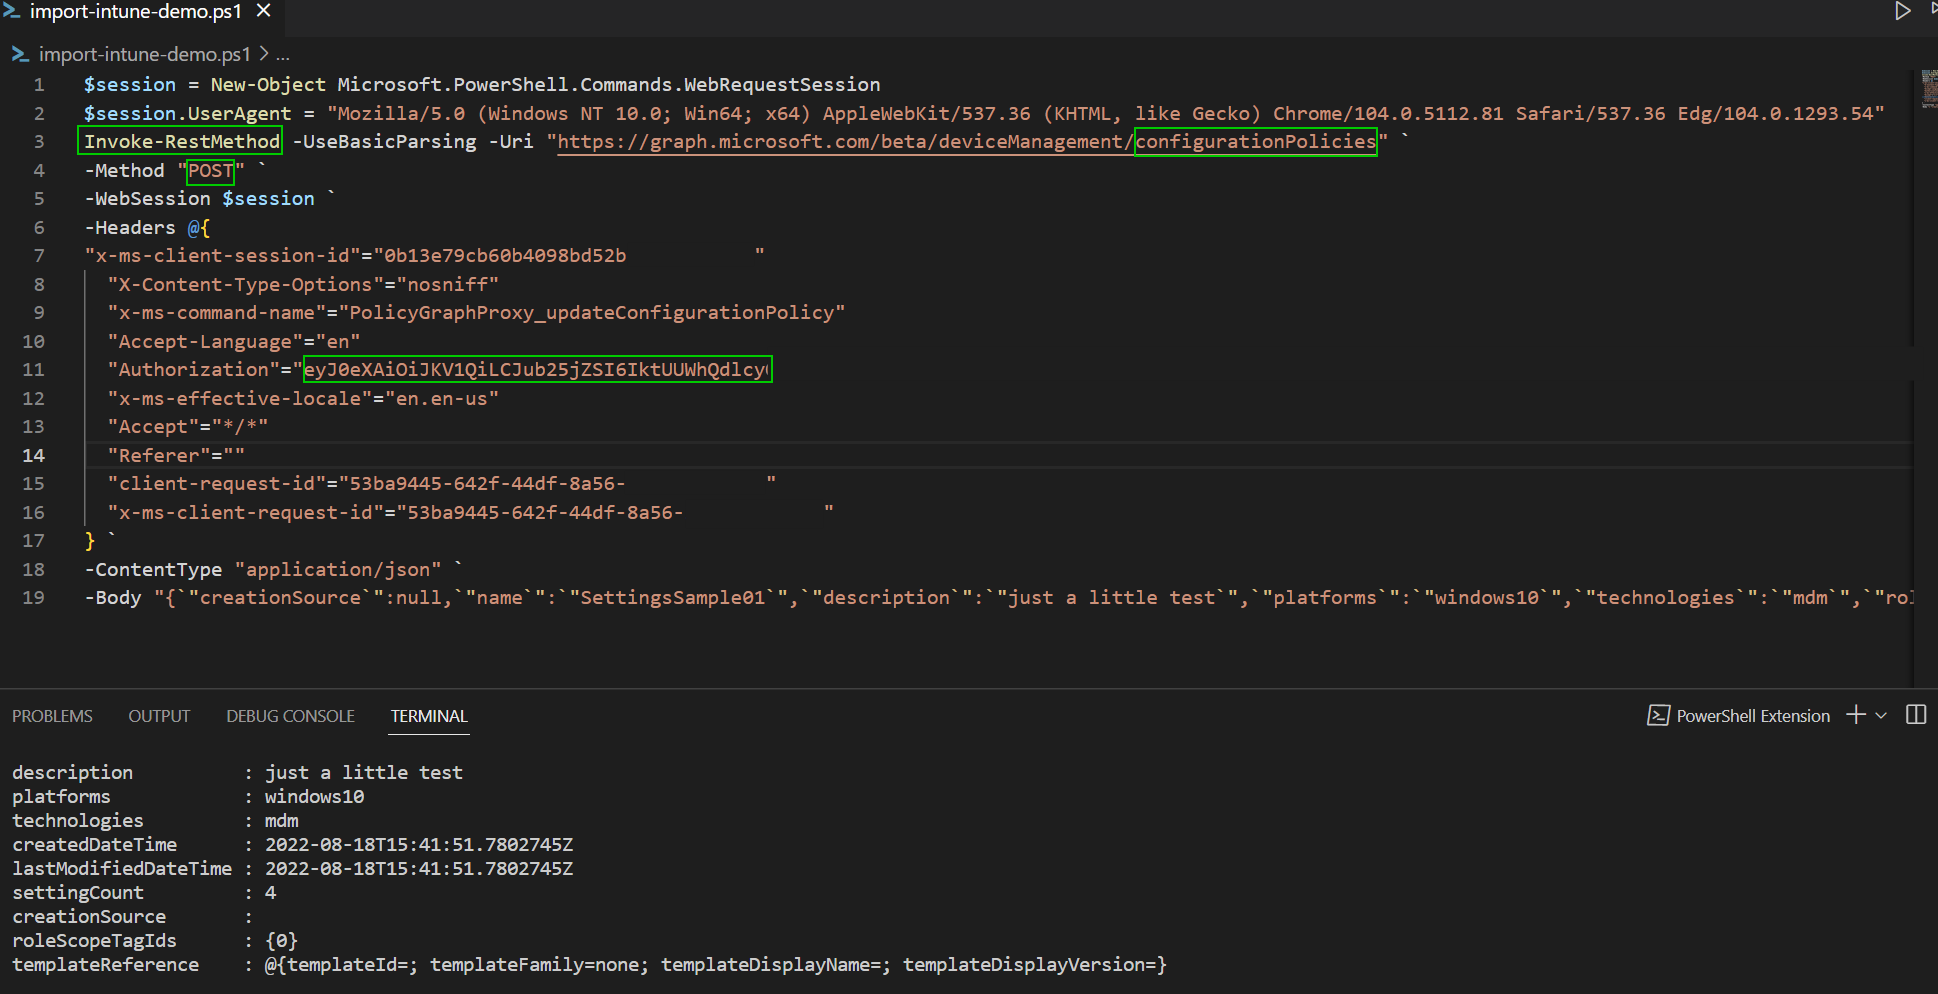Click the settingCount value 4
The width and height of the screenshot is (1938, 994).
[x=270, y=893]
